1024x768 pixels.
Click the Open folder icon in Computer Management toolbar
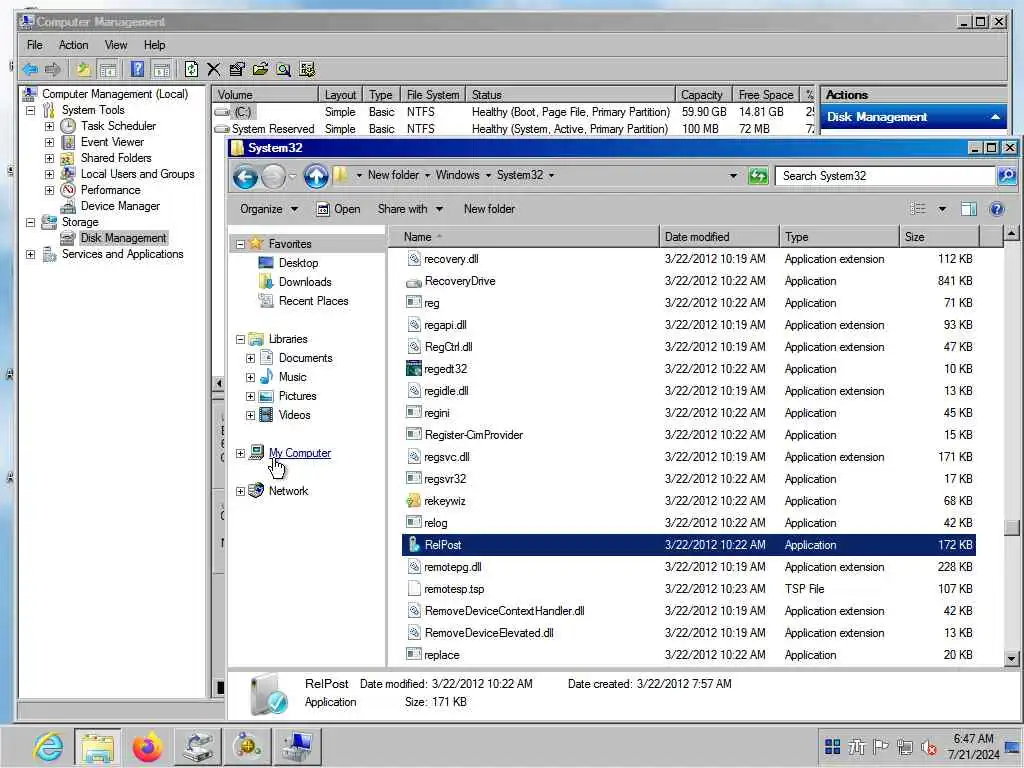pos(260,69)
